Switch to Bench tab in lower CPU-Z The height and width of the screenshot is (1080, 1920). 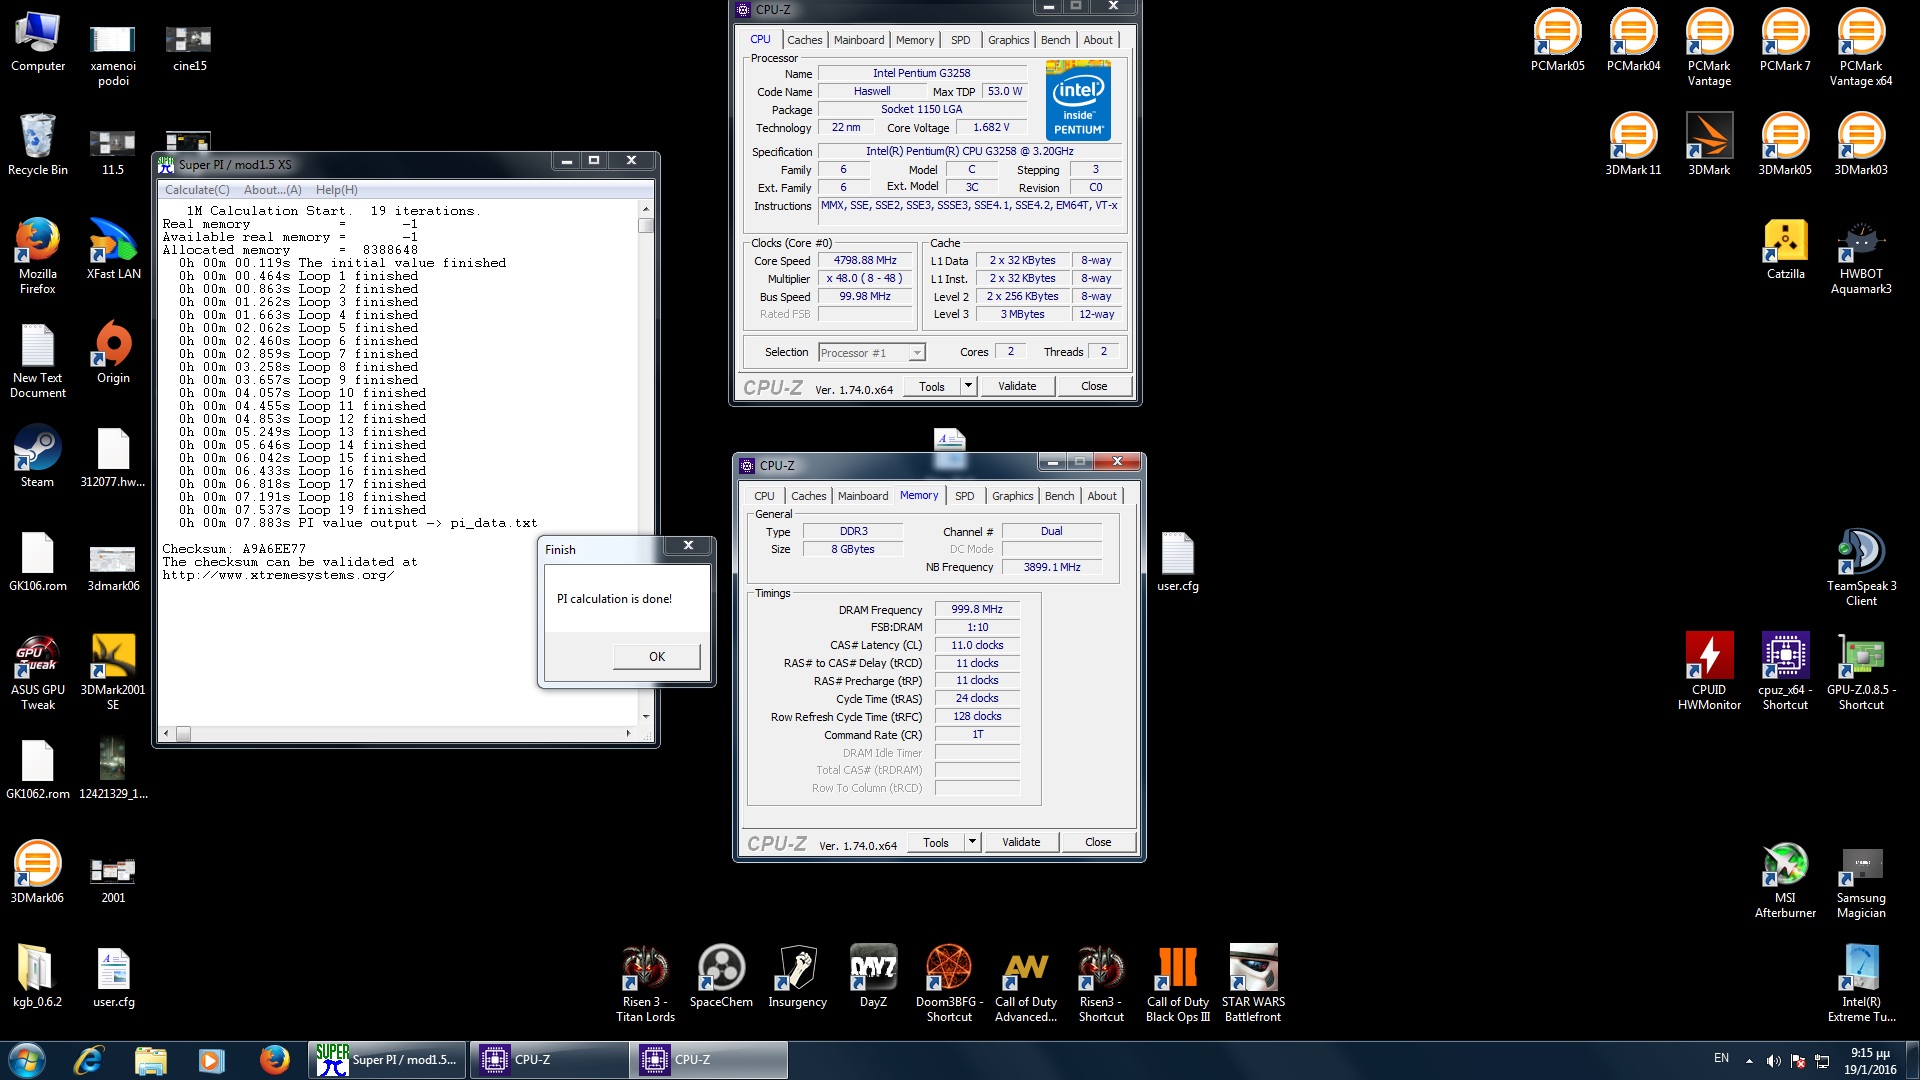pyautogui.click(x=1059, y=496)
